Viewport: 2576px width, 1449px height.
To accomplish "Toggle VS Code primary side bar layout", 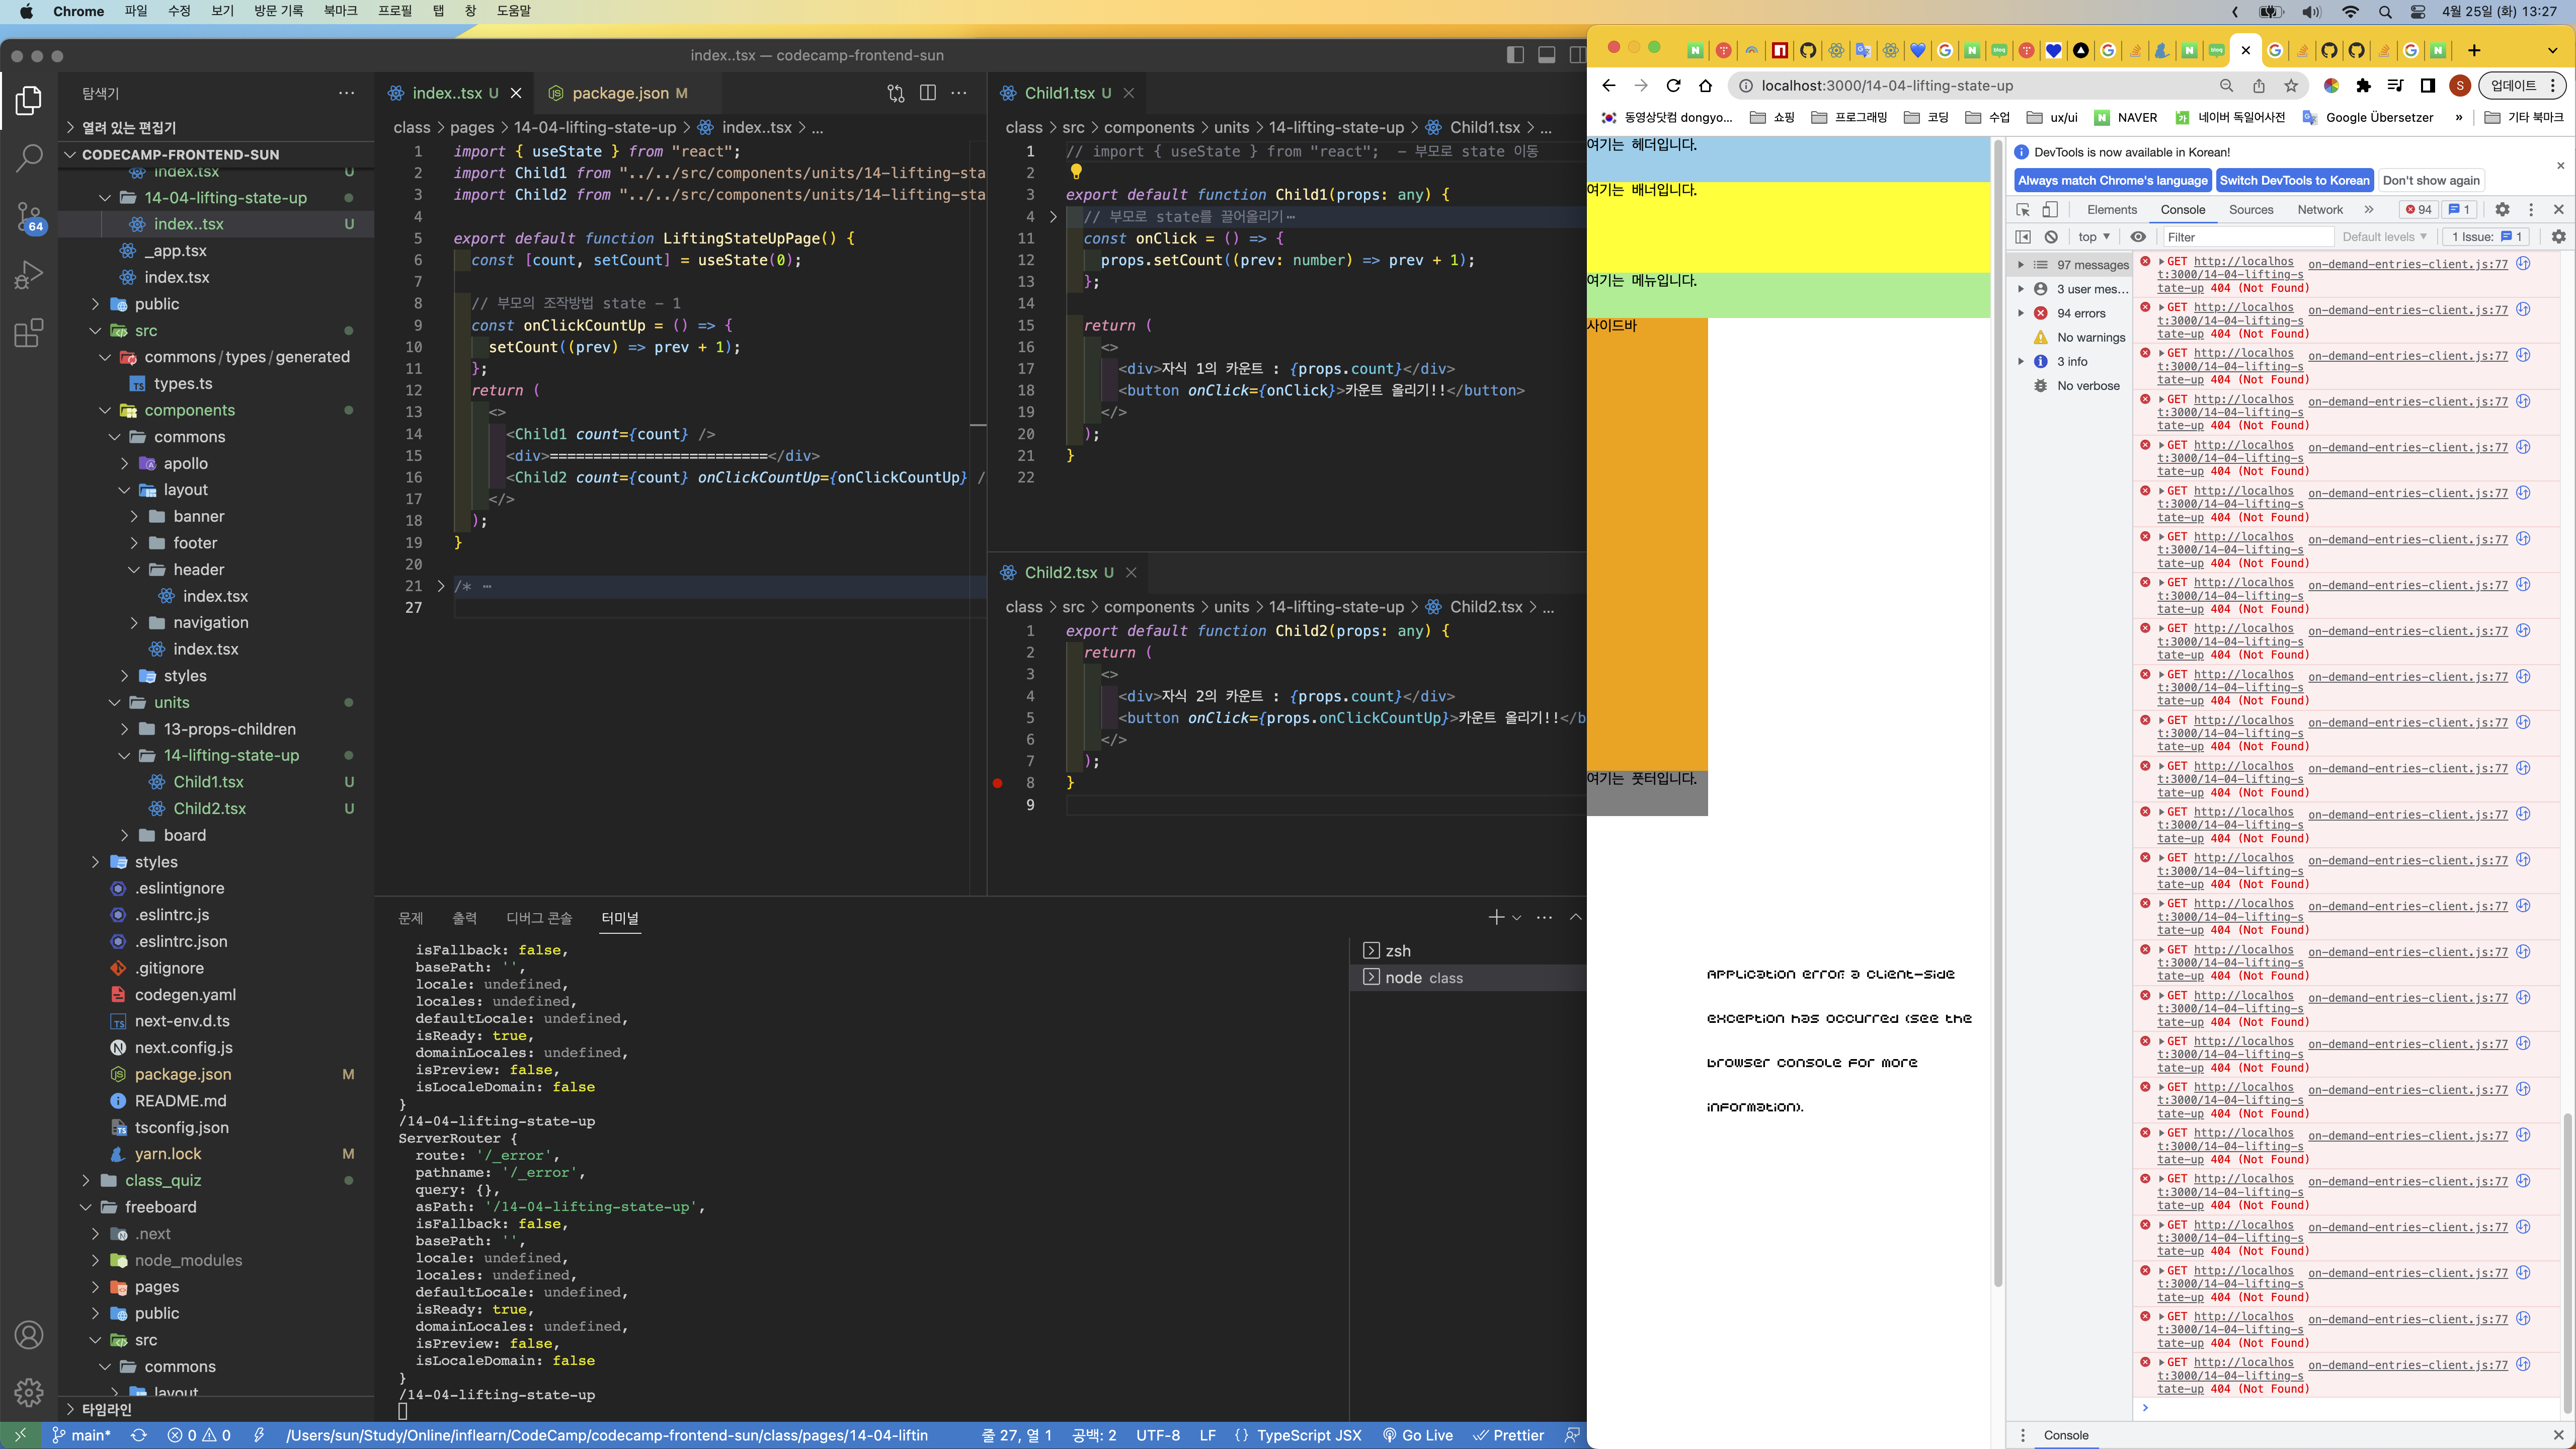I will click(x=1515, y=55).
